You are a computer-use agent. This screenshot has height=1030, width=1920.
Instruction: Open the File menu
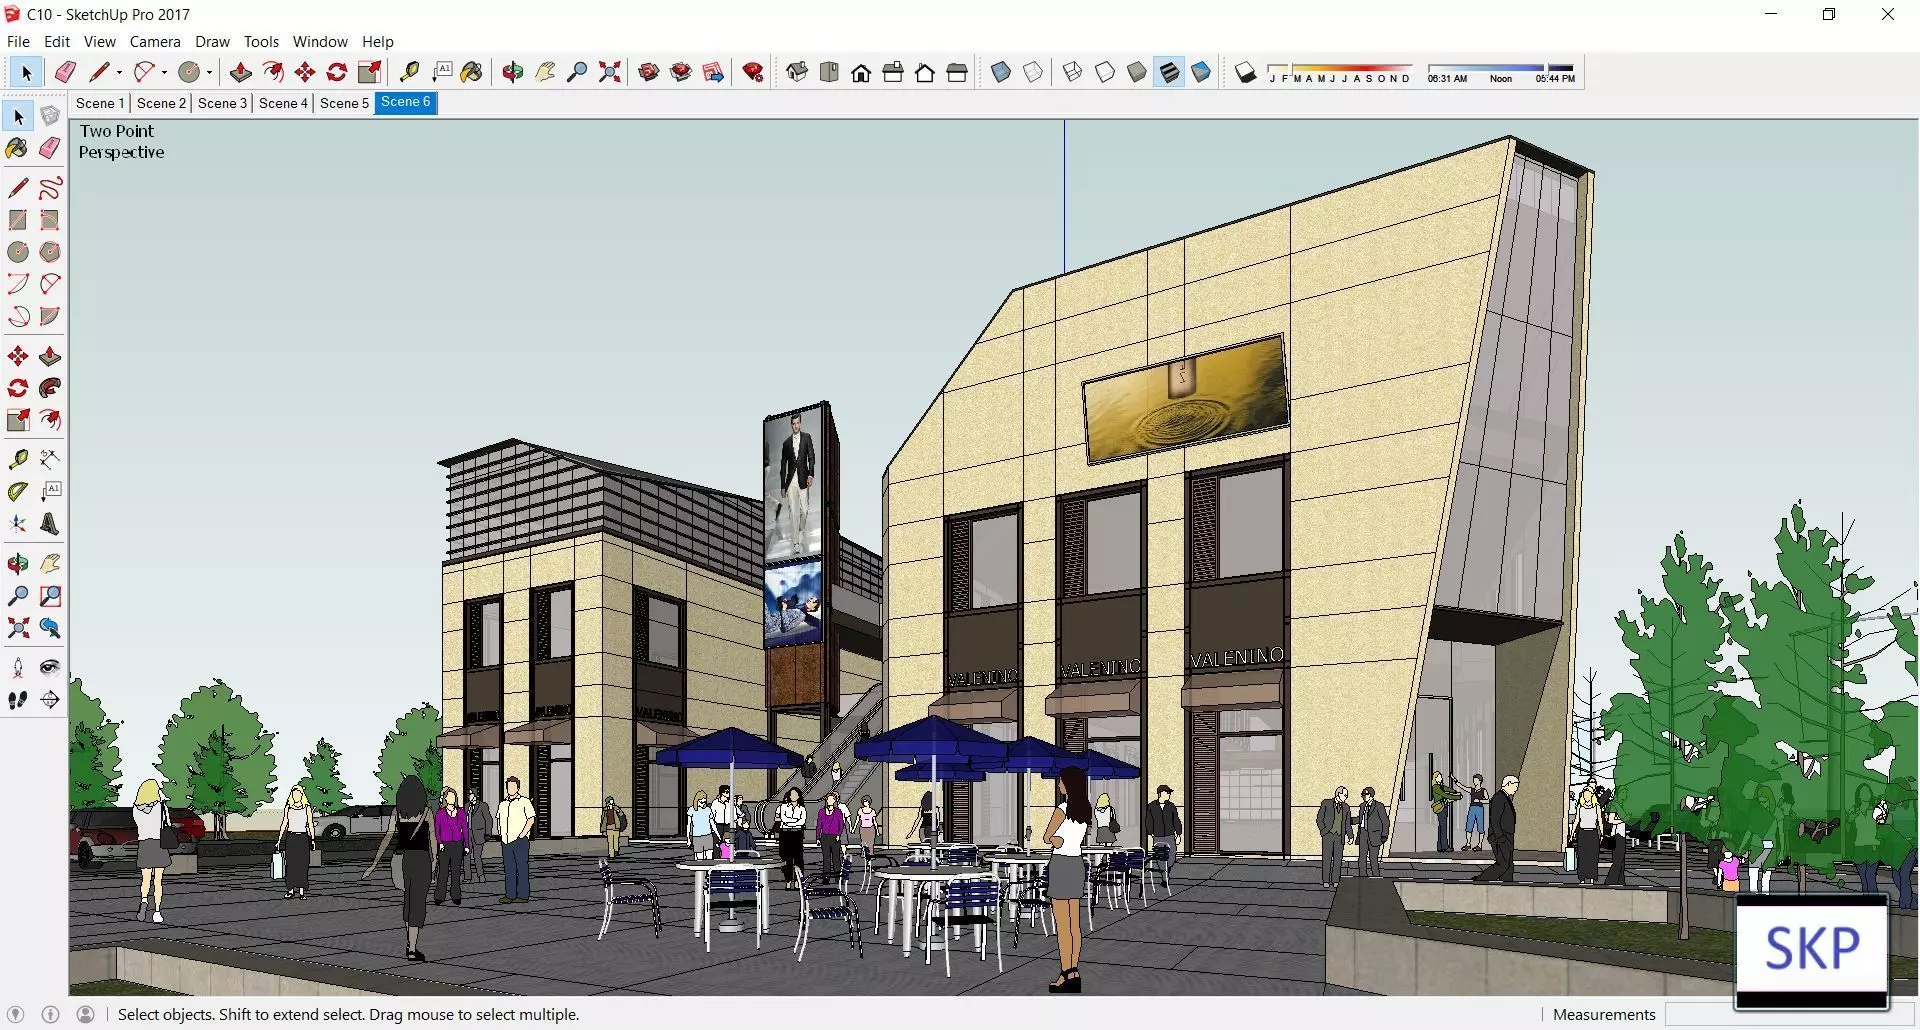coord(18,41)
